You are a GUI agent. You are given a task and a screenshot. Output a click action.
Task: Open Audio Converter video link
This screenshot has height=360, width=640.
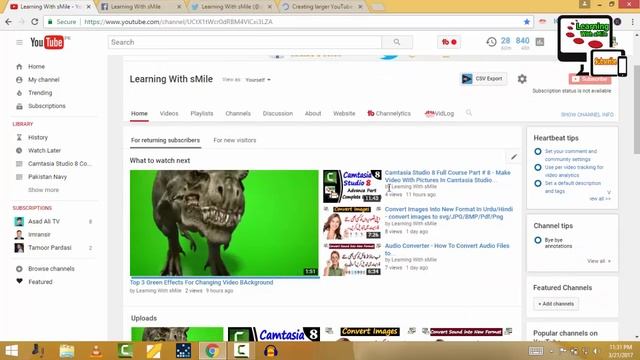[447, 249]
